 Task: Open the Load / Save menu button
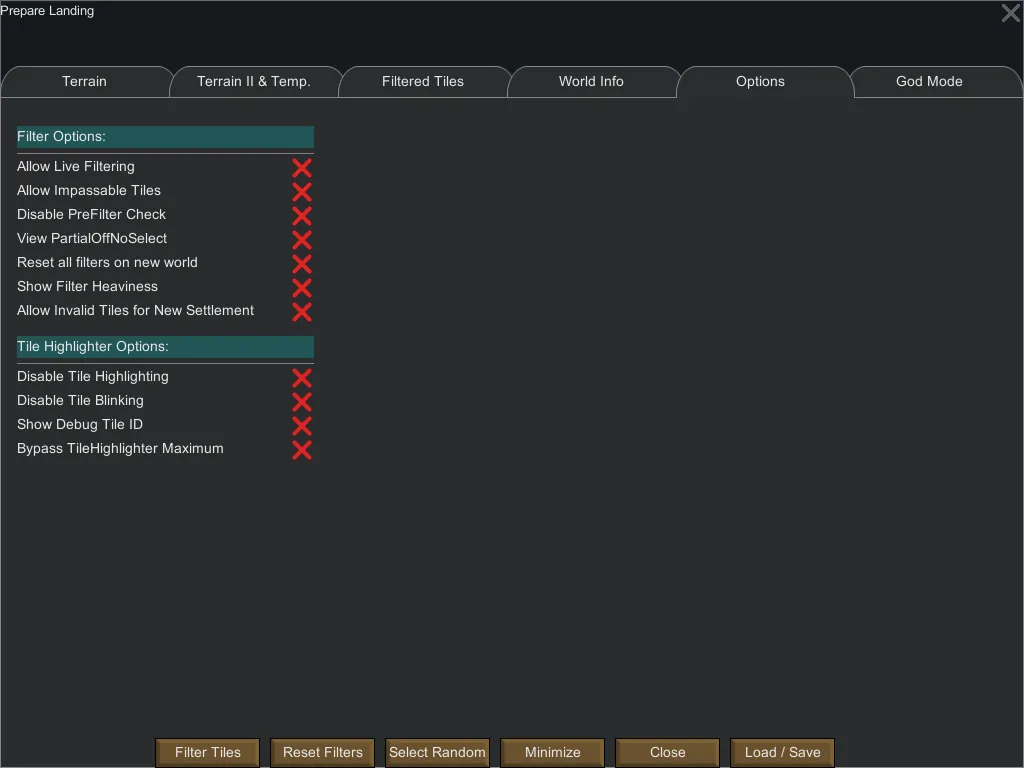(x=782, y=753)
